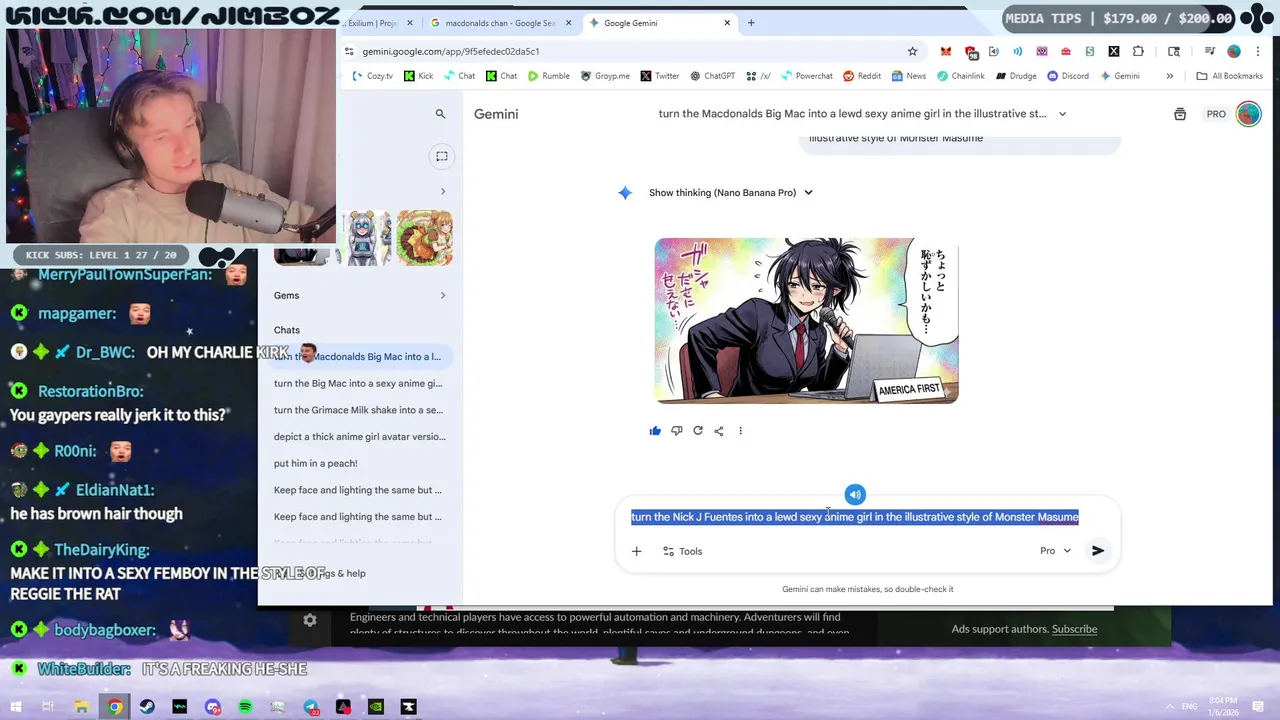
Task: Expand the Gems section arrow
Action: (443, 295)
